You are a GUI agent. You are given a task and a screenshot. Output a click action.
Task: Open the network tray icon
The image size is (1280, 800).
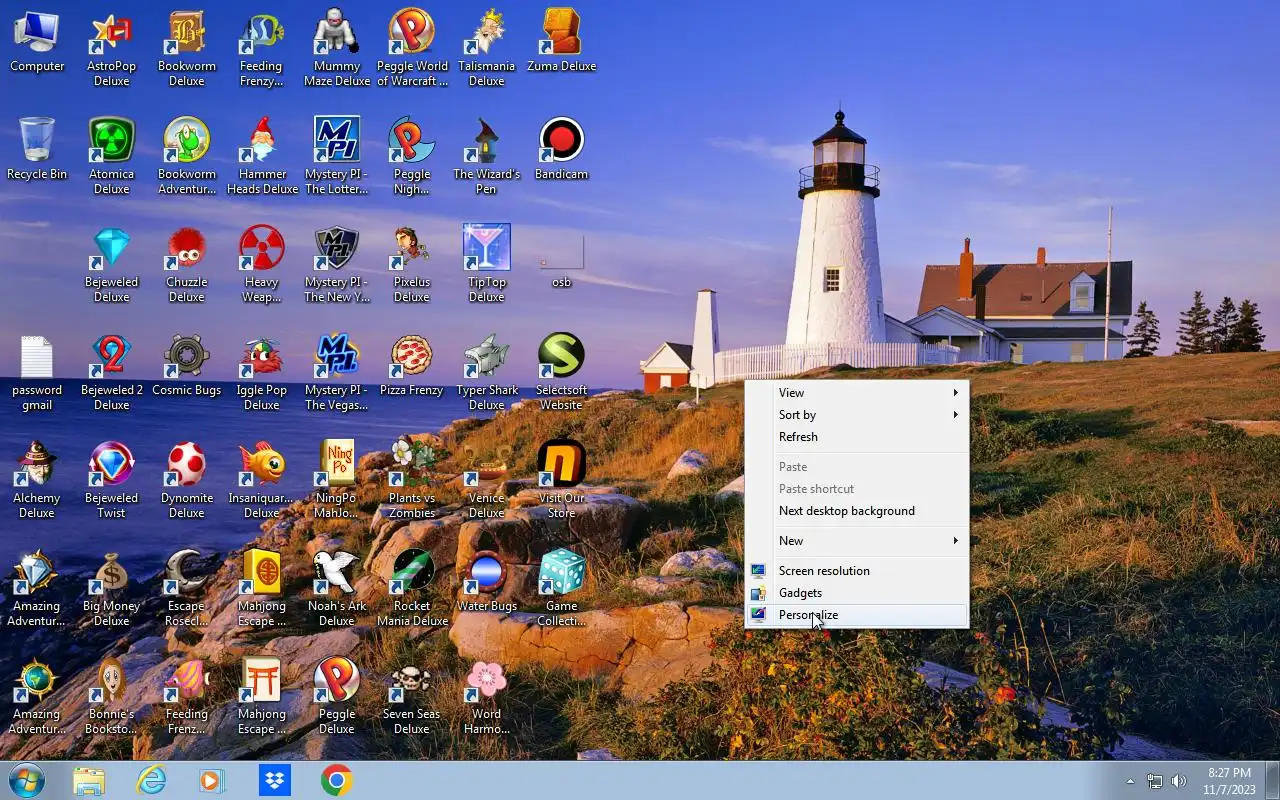click(x=1155, y=781)
